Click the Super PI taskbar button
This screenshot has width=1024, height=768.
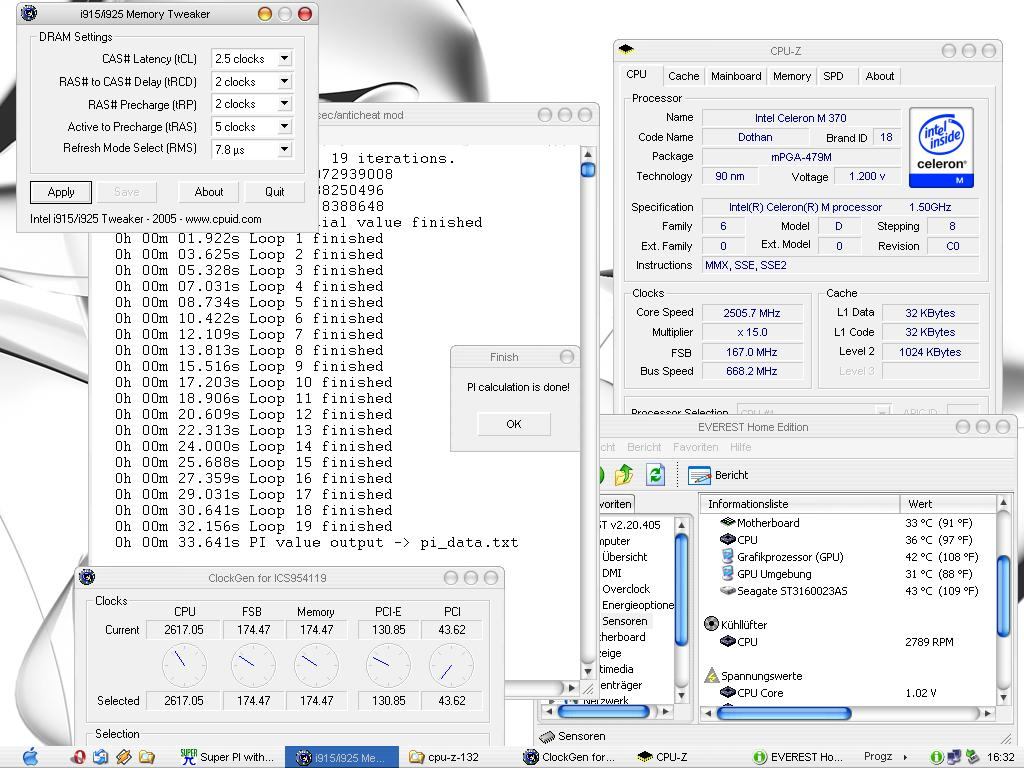227,757
